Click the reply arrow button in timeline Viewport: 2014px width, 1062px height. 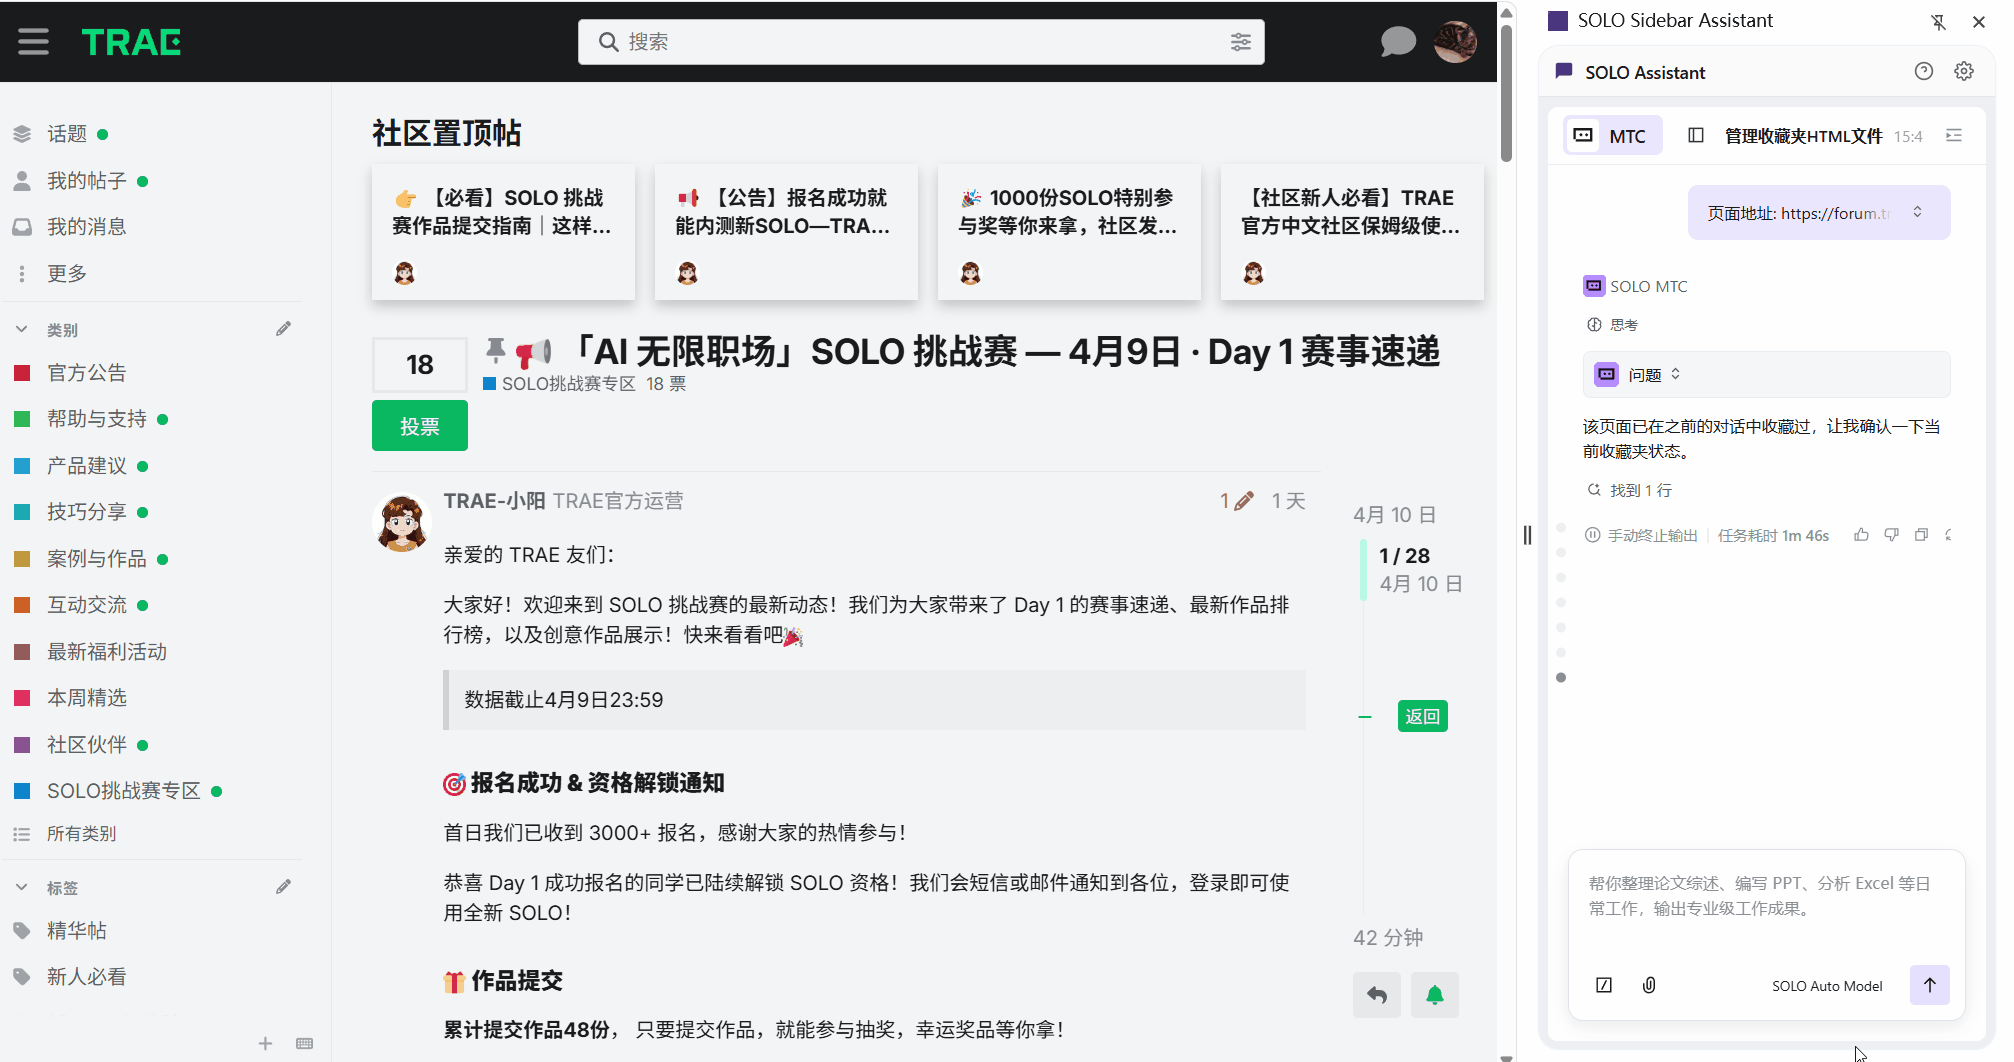point(1377,995)
